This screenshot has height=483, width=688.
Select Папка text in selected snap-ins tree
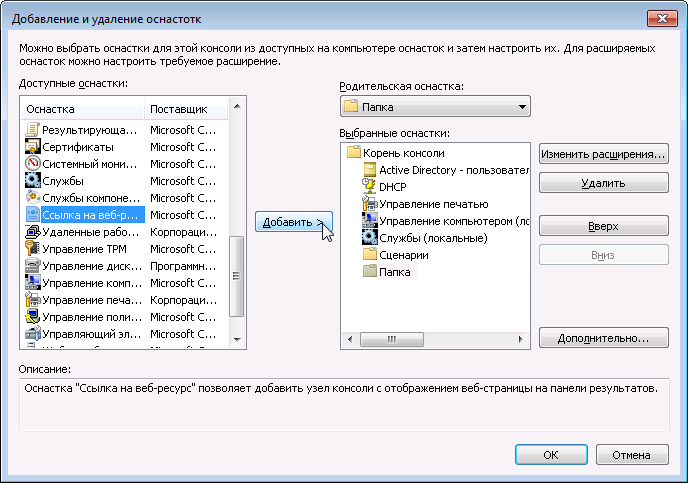pyautogui.click(x=395, y=272)
